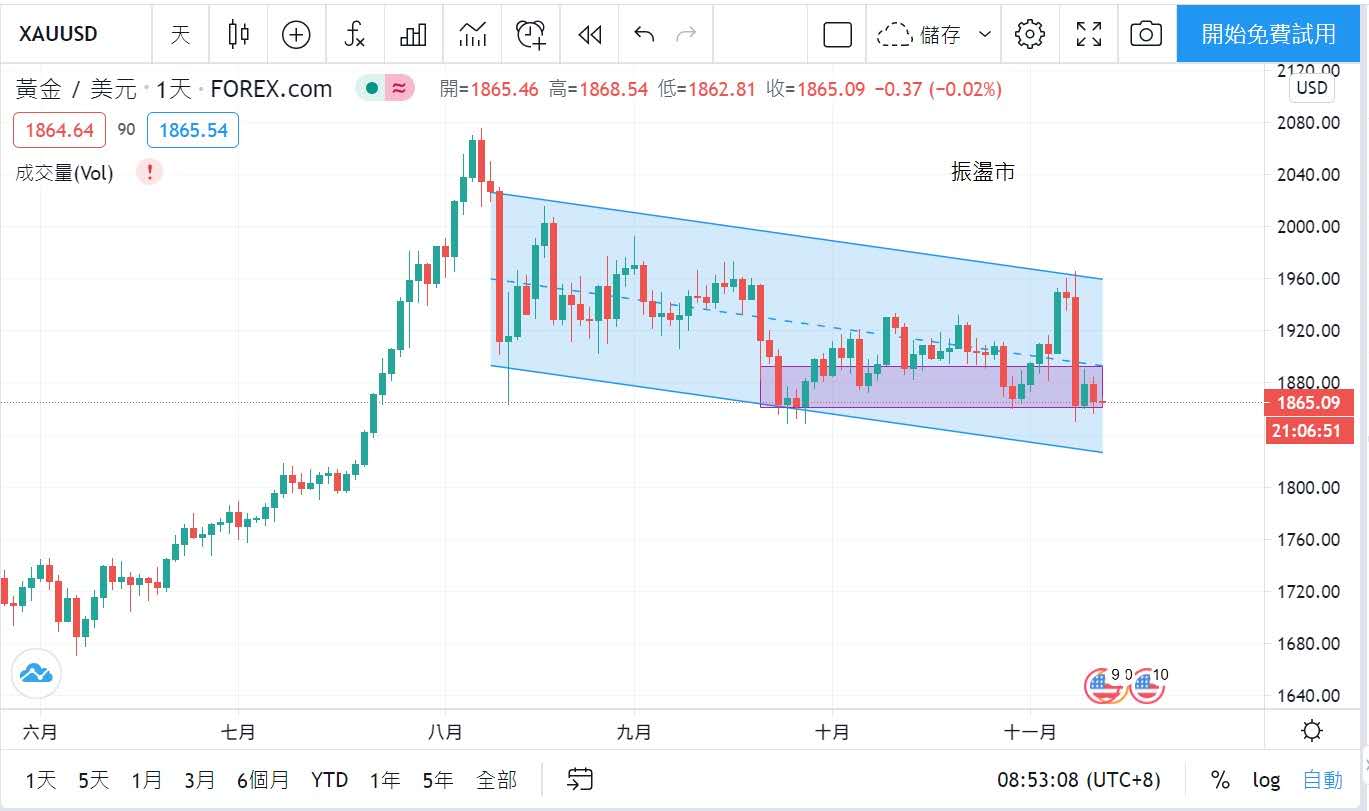Toggle the percent scale option

click(1220, 780)
